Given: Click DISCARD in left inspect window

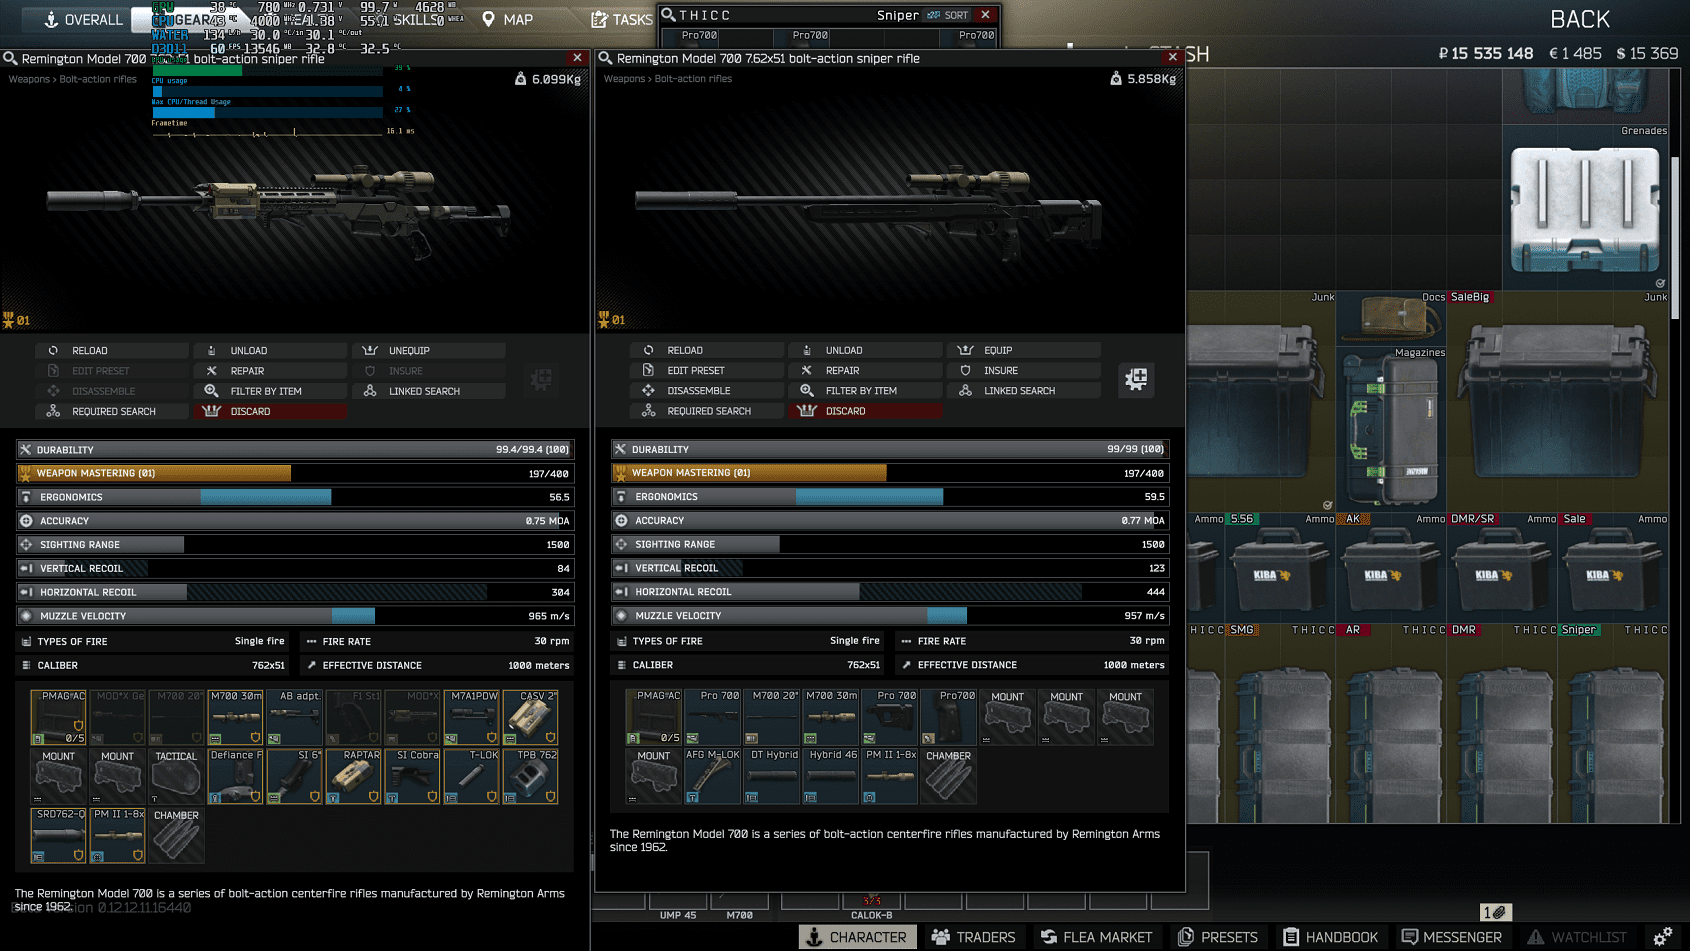Looking at the screenshot, I should pos(270,411).
